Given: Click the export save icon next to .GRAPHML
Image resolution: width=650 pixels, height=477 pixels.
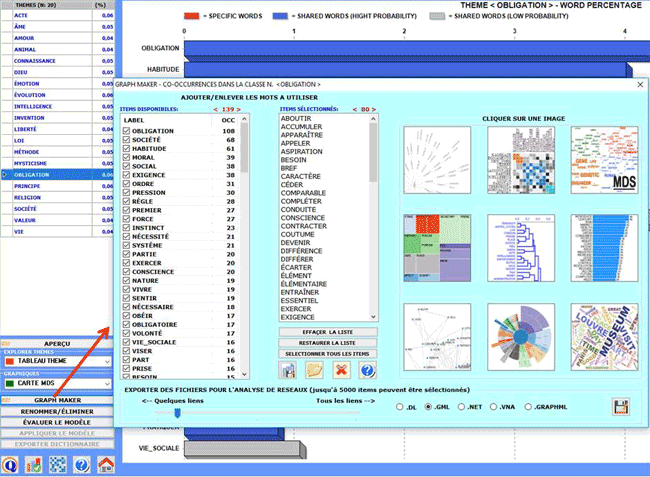Looking at the screenshot, I should [621, 407].
